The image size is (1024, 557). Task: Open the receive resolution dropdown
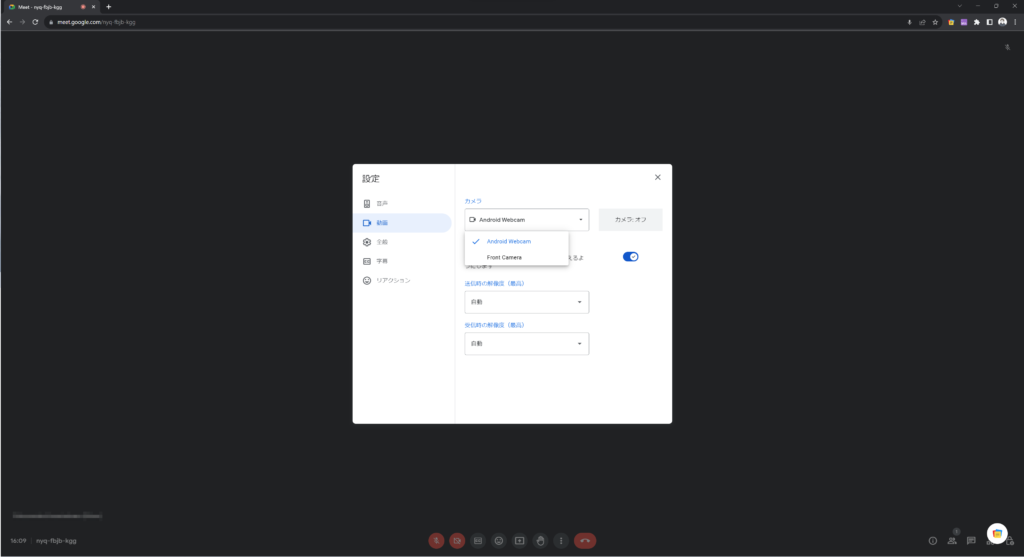click(x=527, y=344)
